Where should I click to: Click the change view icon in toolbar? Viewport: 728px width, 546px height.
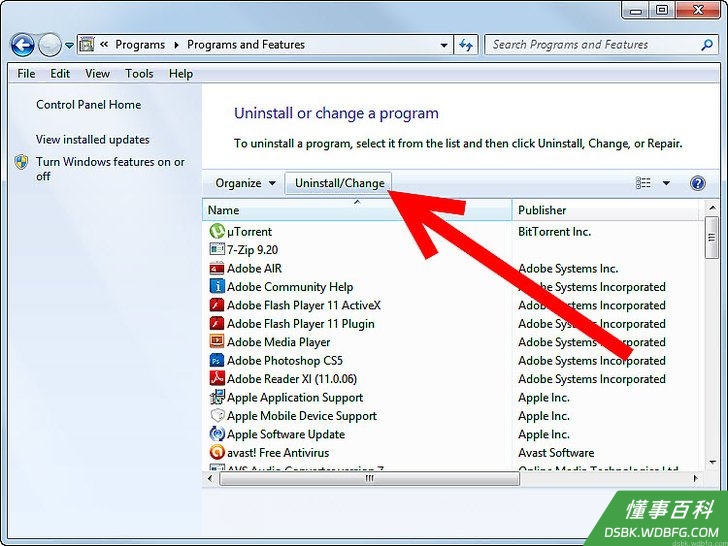[x=643, y=183]
